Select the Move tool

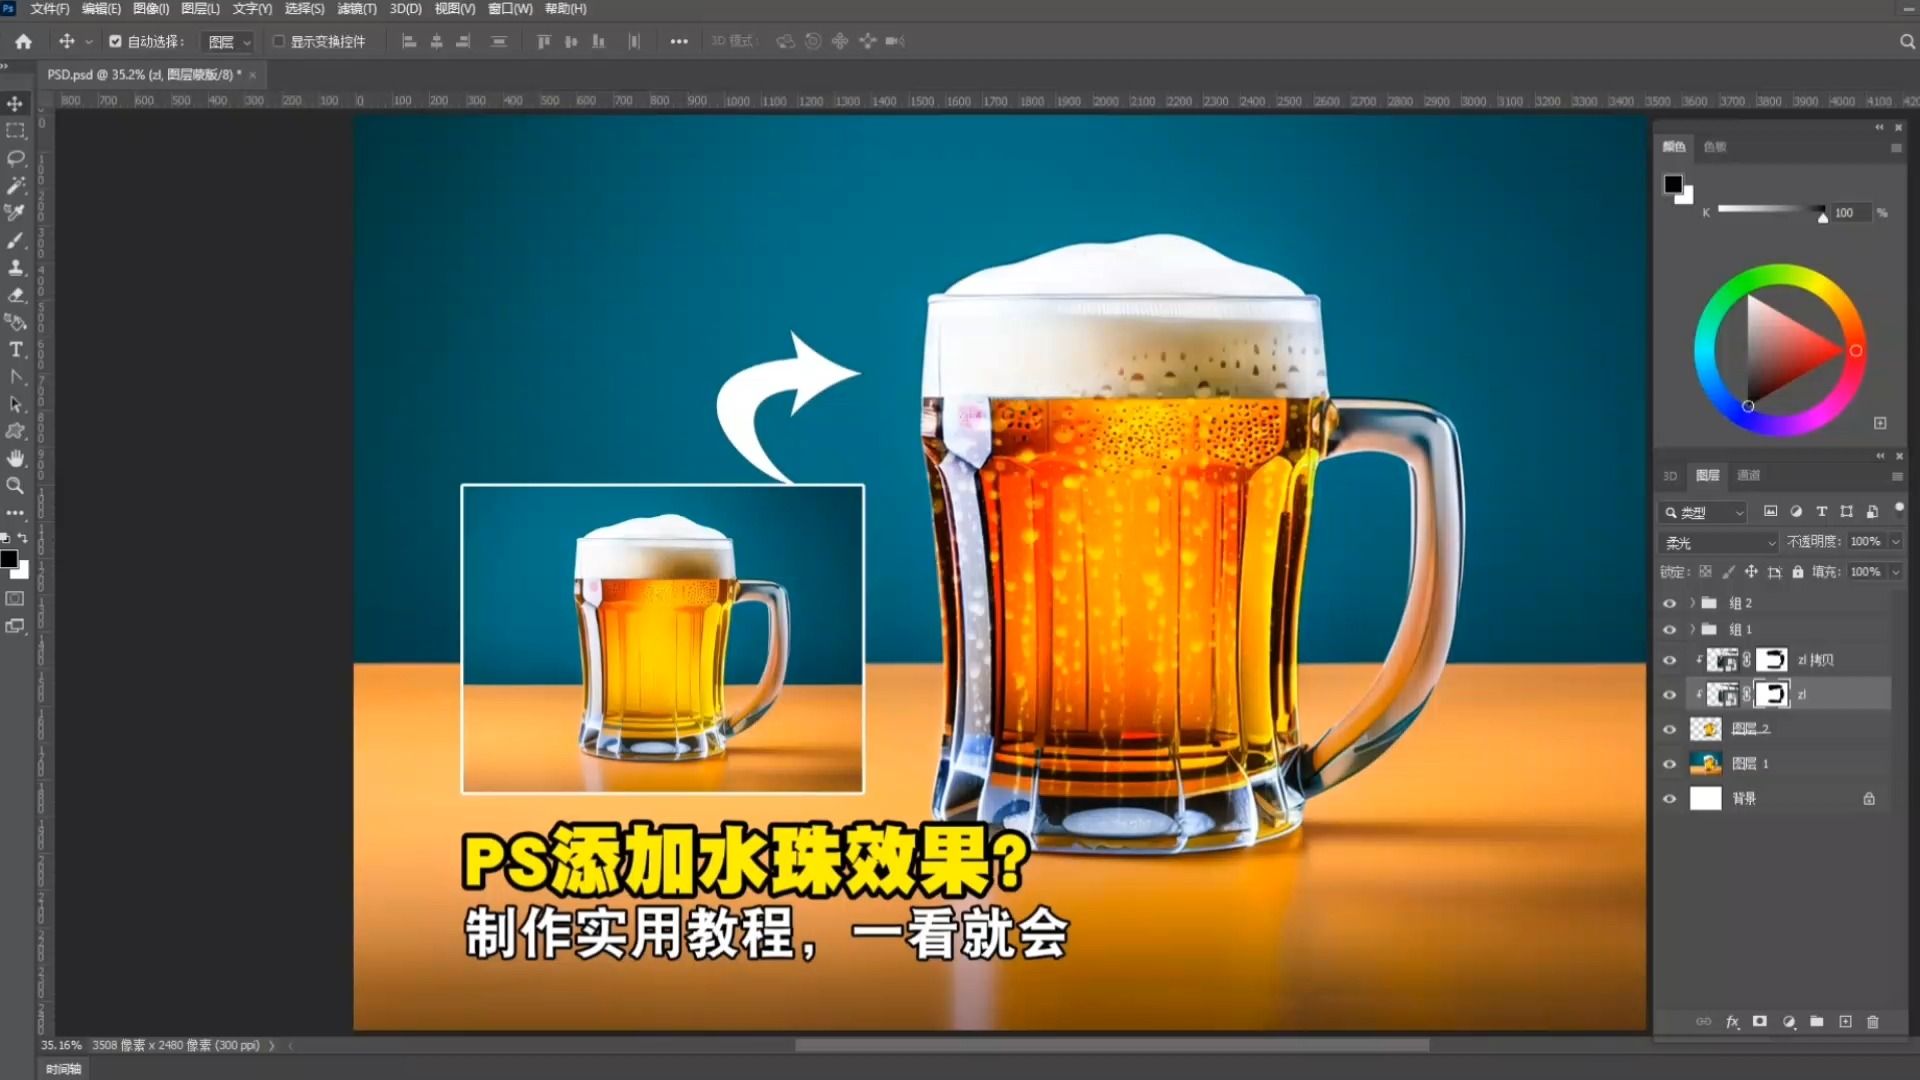[x=15, y=104]
